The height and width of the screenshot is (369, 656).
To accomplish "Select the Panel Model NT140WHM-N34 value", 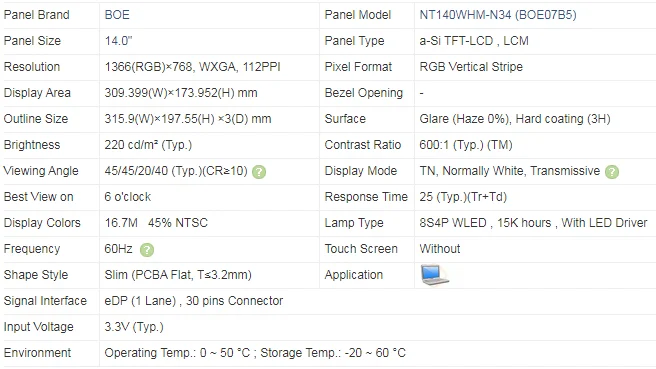I will [x=498, y=15].
